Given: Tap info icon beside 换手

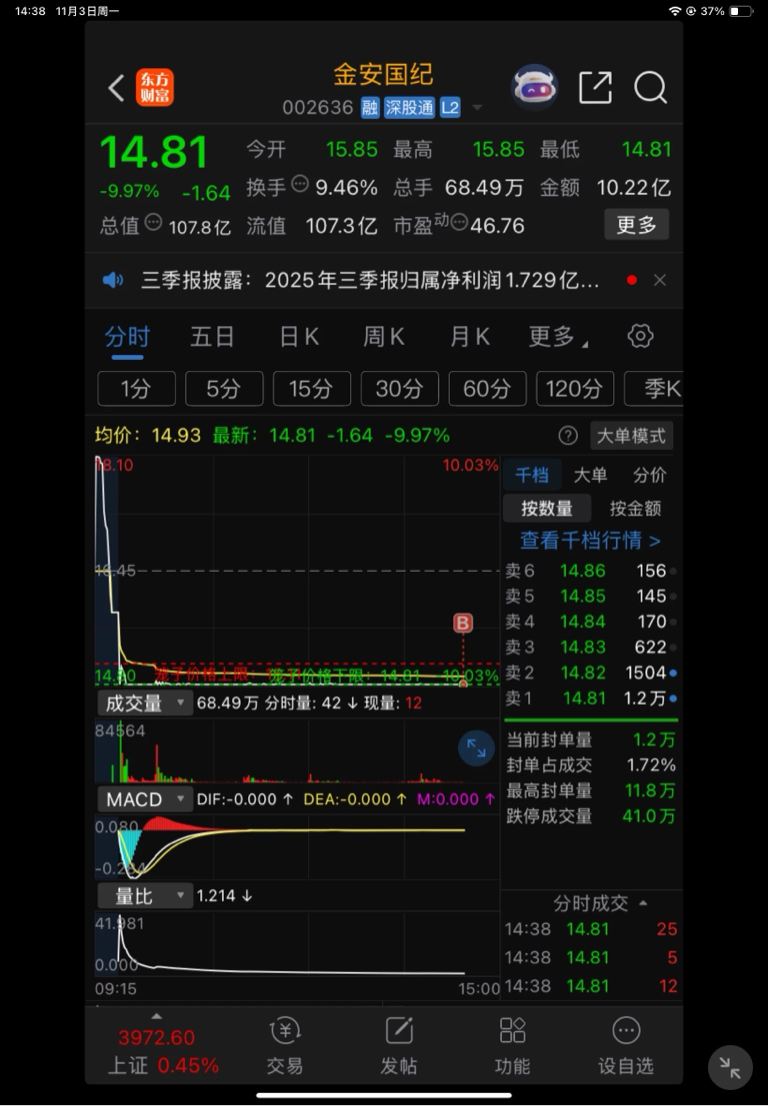Looking at the screenshot, I should (300, 184).
